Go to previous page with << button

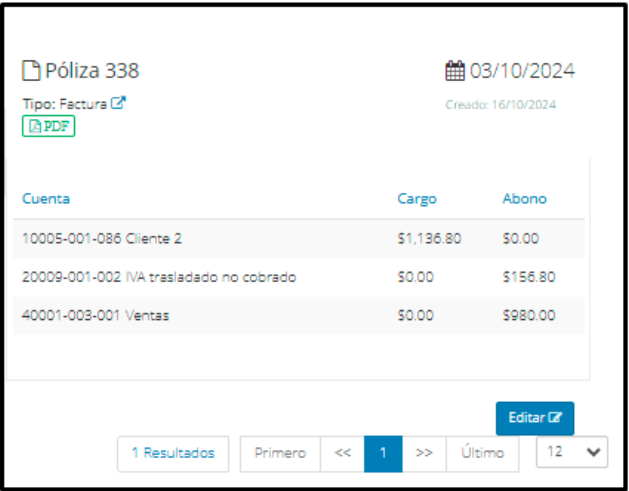point(342,454)
